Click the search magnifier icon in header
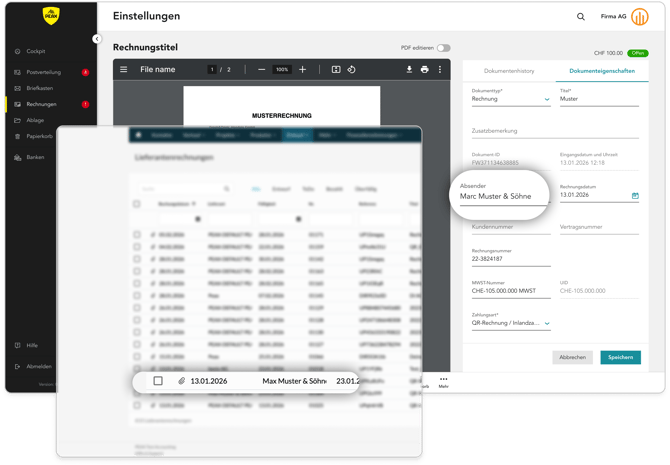The image size is (670, 465). pyautogui.click(x=581, y=17)
